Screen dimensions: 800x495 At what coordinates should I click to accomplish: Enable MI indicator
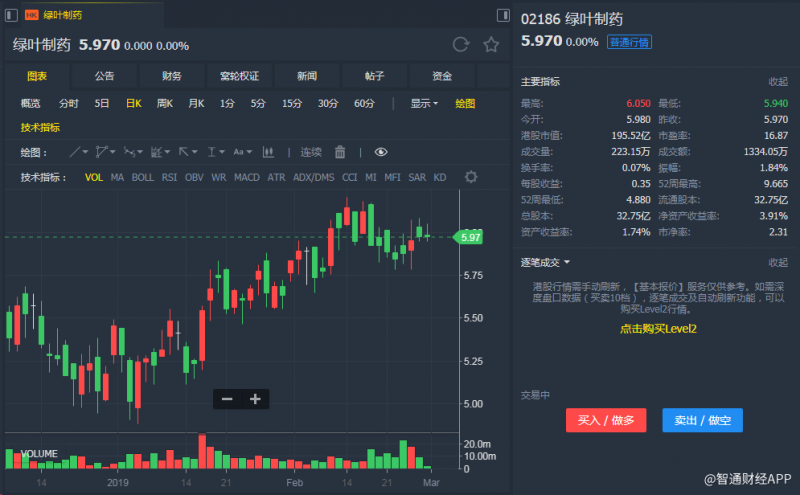click(x=371, y=178)
